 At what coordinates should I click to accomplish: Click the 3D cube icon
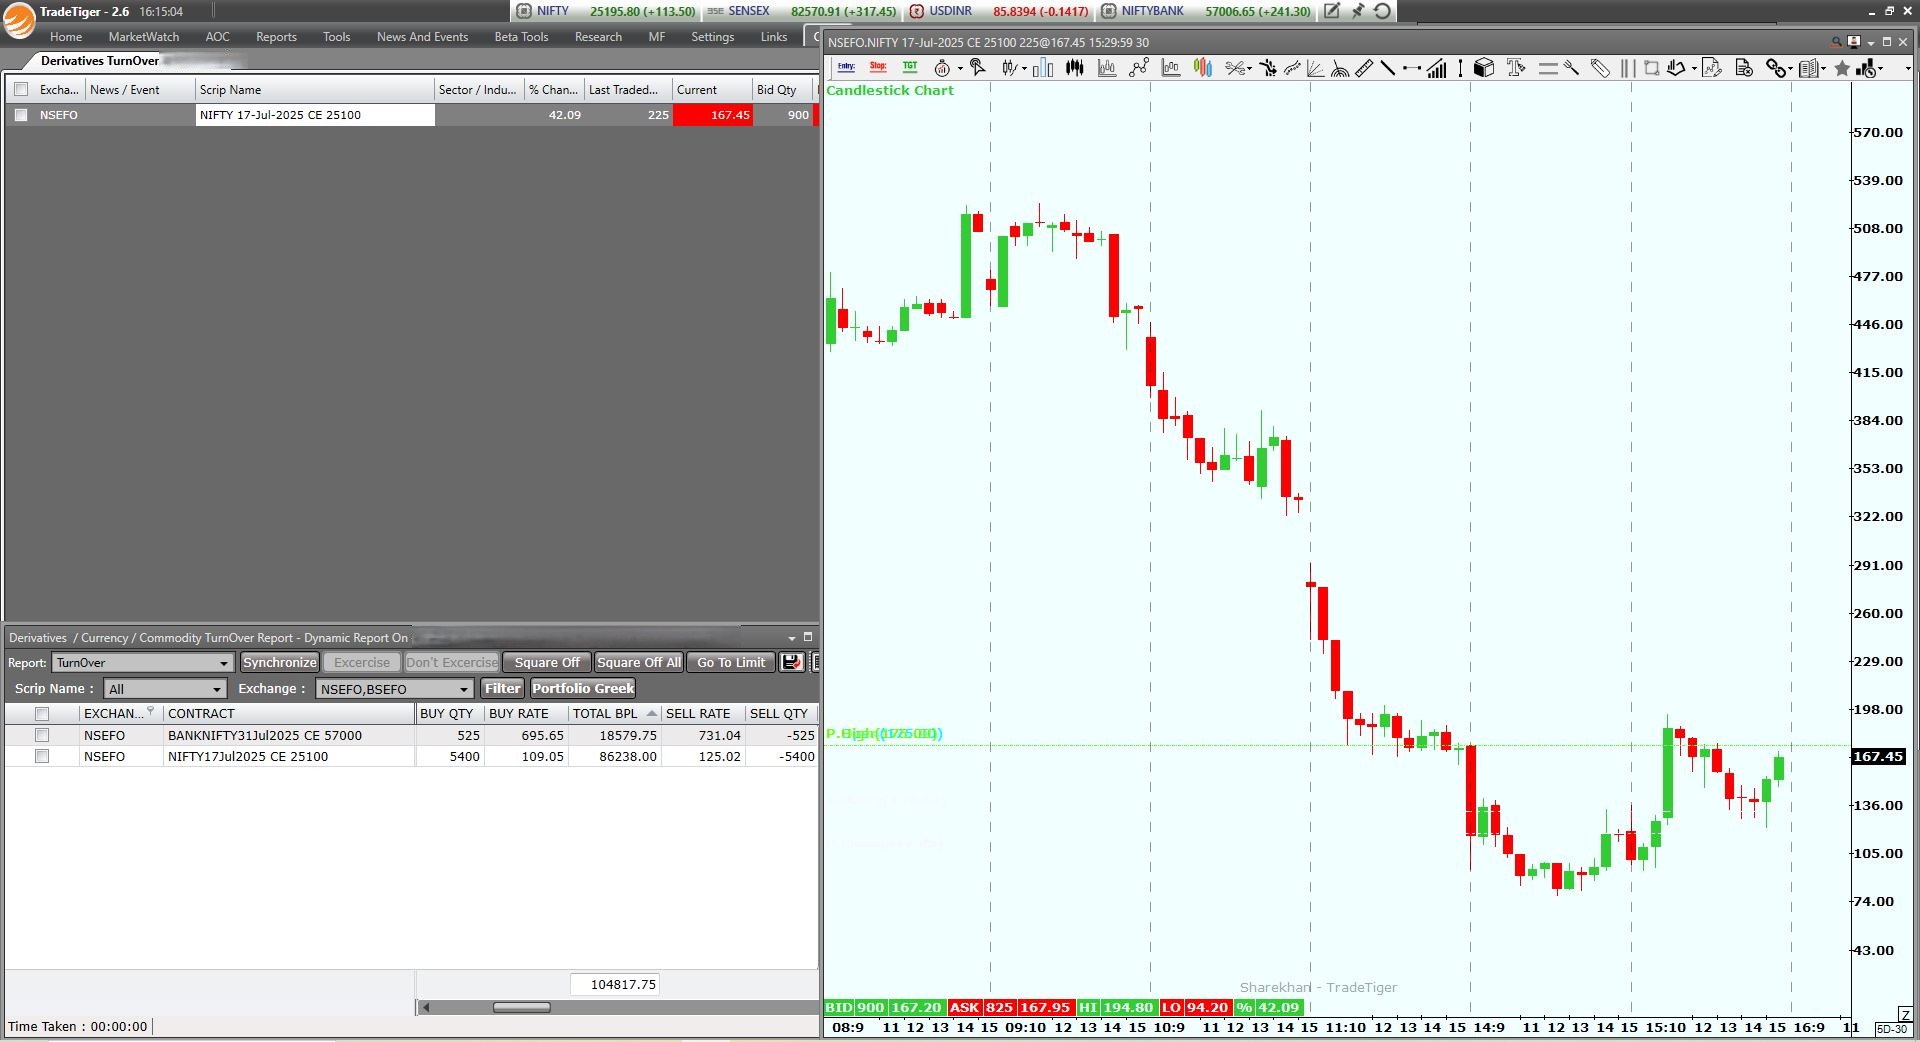point(1484,68)
